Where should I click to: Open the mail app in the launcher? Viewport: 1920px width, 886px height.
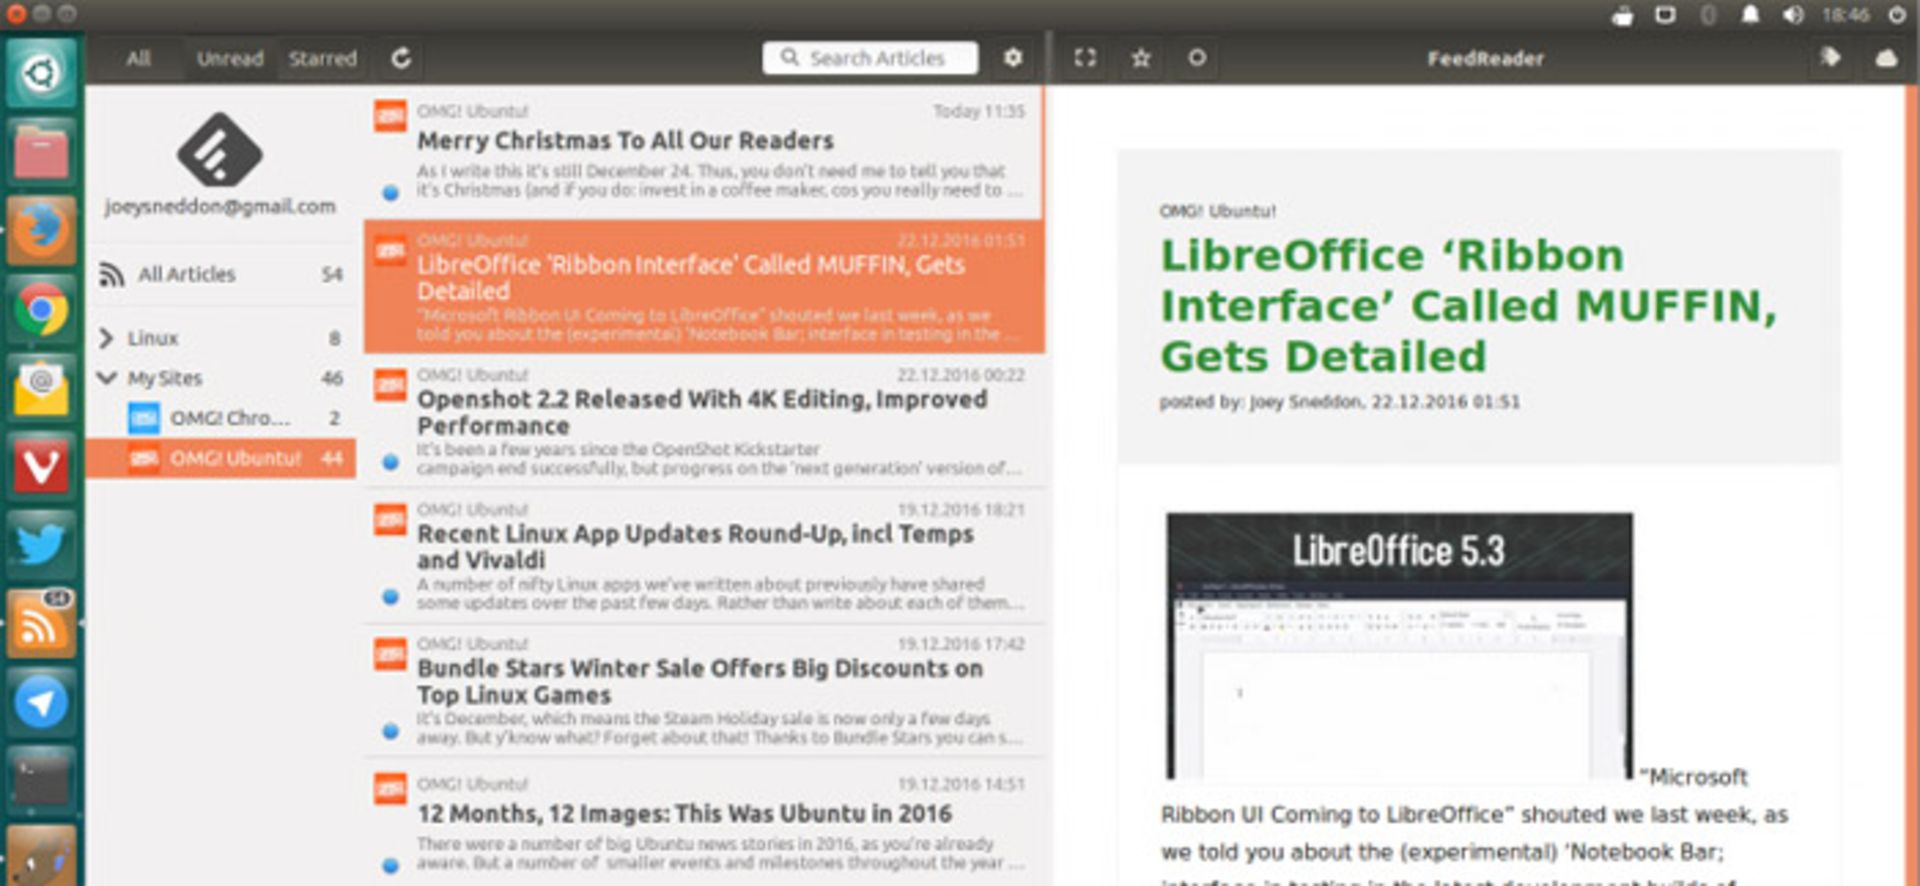40,388
